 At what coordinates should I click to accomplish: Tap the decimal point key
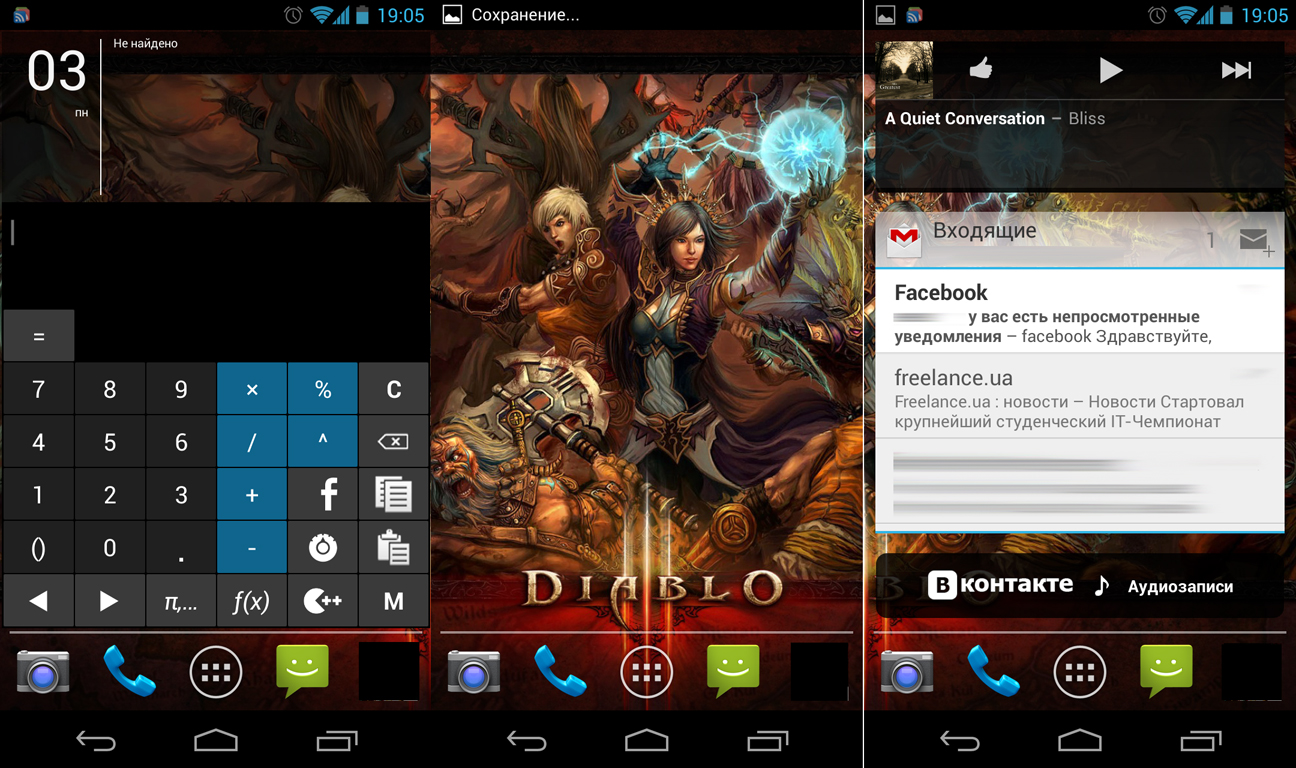pyautogui.click(x=181, y=547)
